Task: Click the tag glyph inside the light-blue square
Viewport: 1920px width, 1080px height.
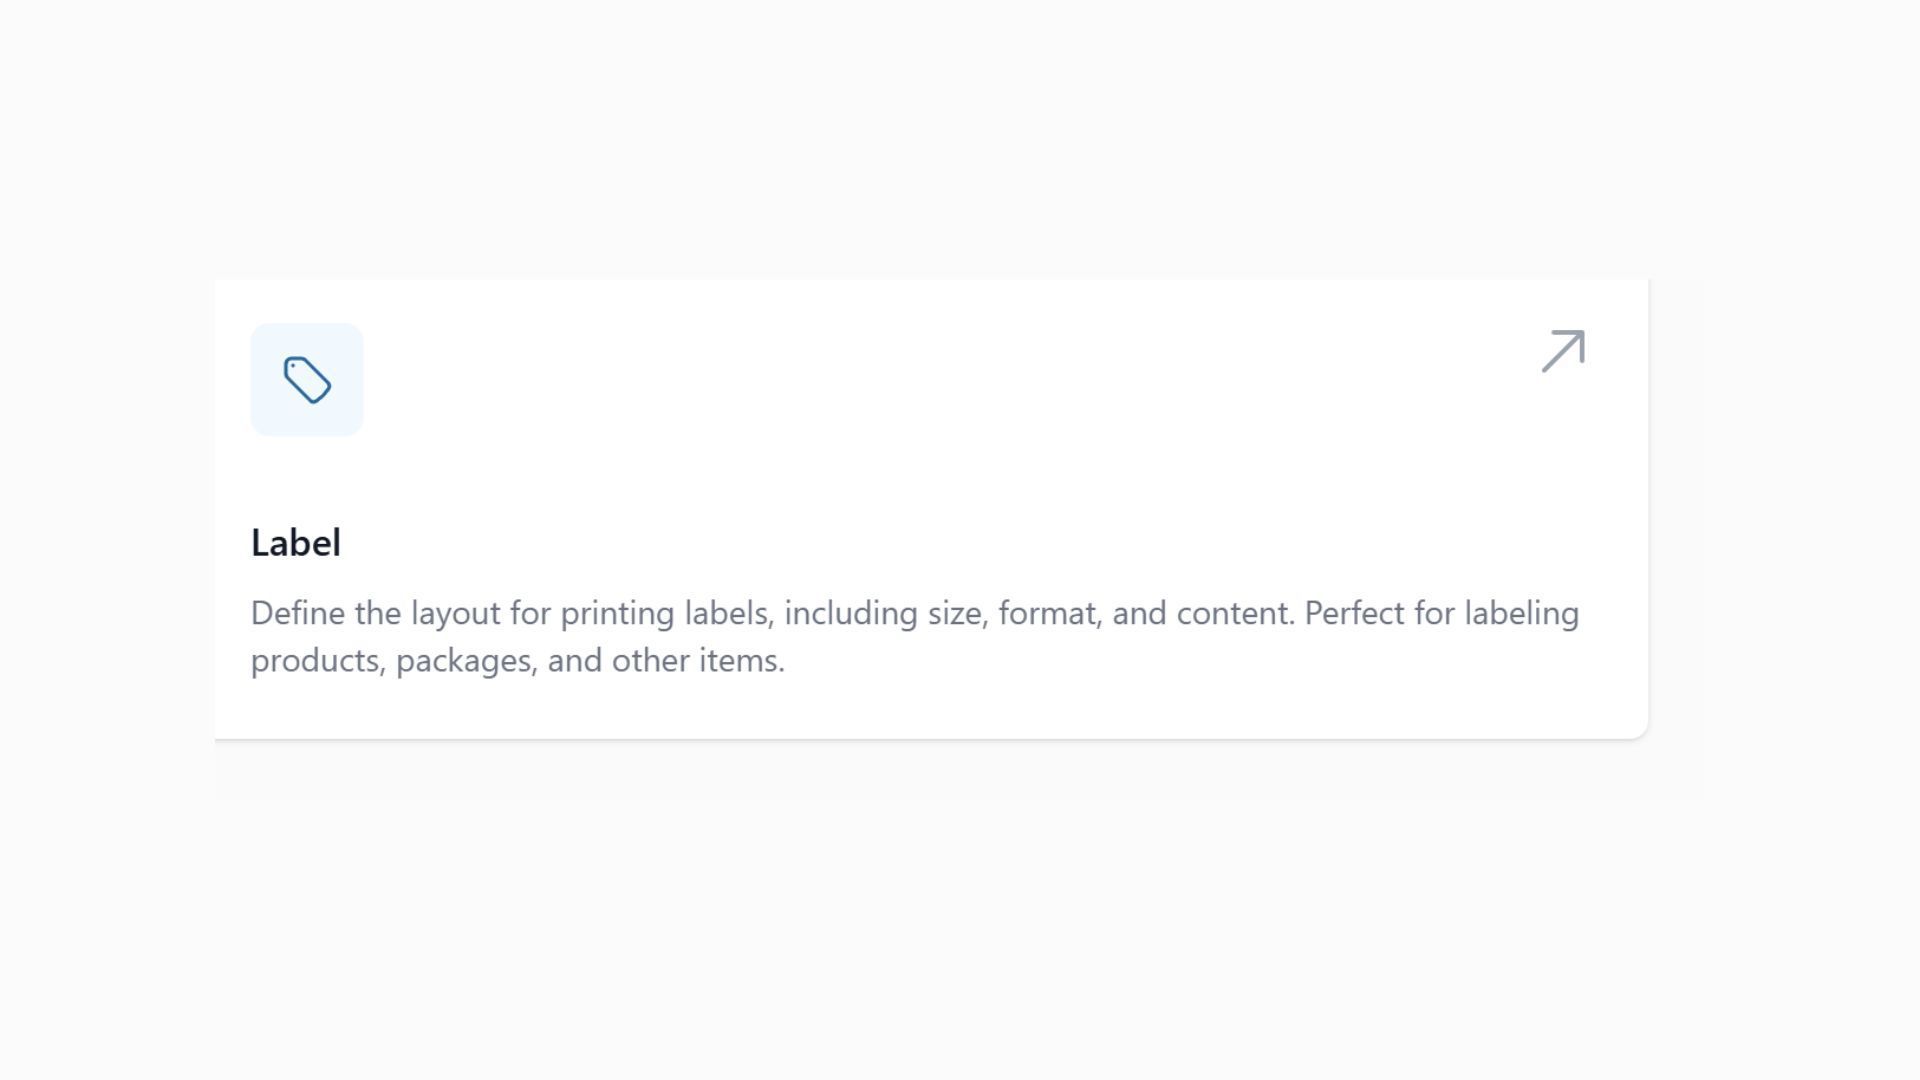Action: click(x=306, y=378)
